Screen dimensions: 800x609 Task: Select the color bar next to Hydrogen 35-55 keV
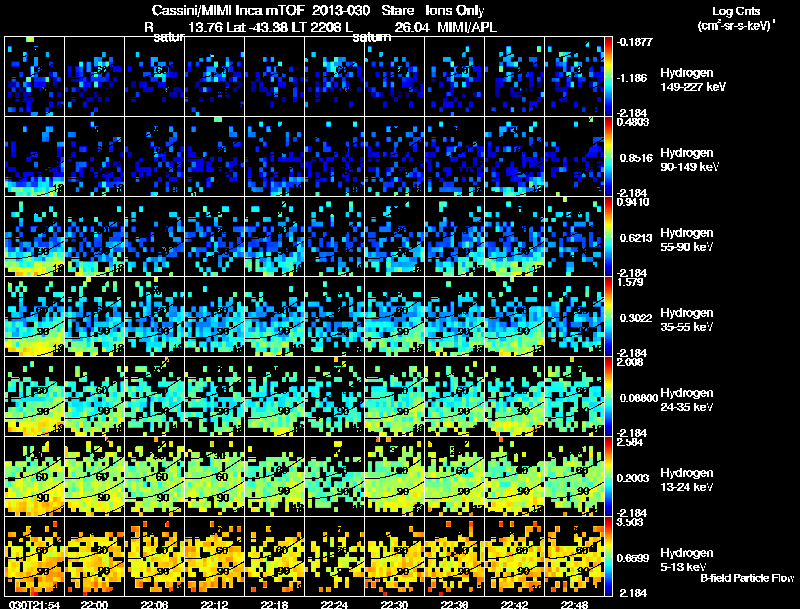click(x=608, y=316)
